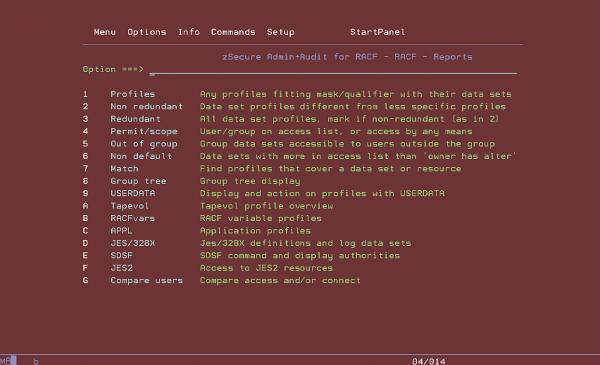
Task: Select option 3 Redundant
Action: point(135,119)
